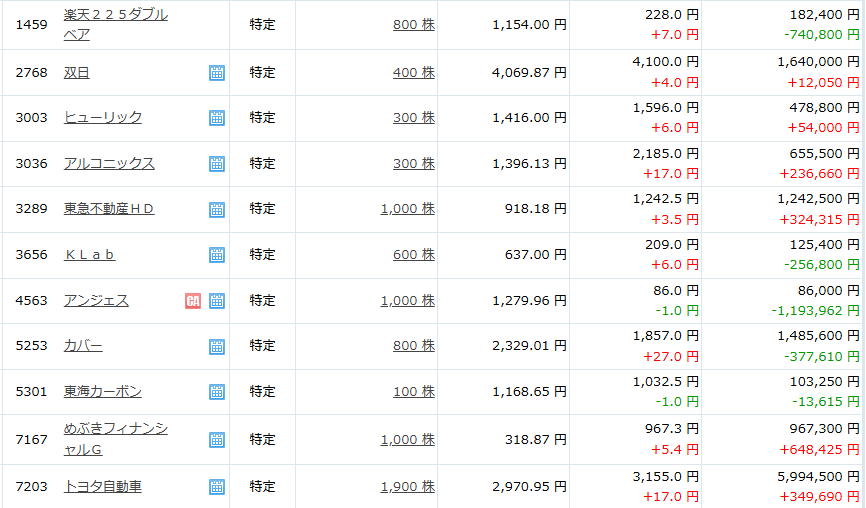Select the 400 株 holding quantity link
866x508 pixels.
coord(413,72)
